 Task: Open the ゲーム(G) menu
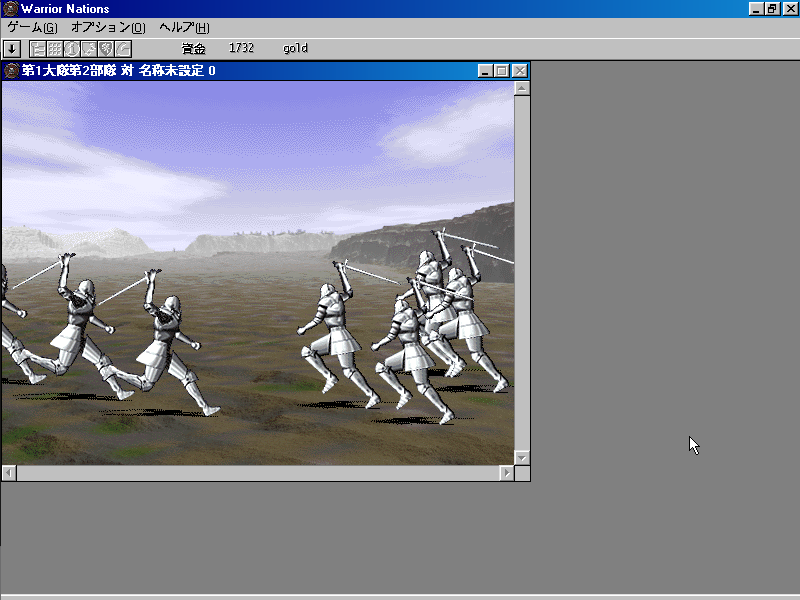(32, 27)
